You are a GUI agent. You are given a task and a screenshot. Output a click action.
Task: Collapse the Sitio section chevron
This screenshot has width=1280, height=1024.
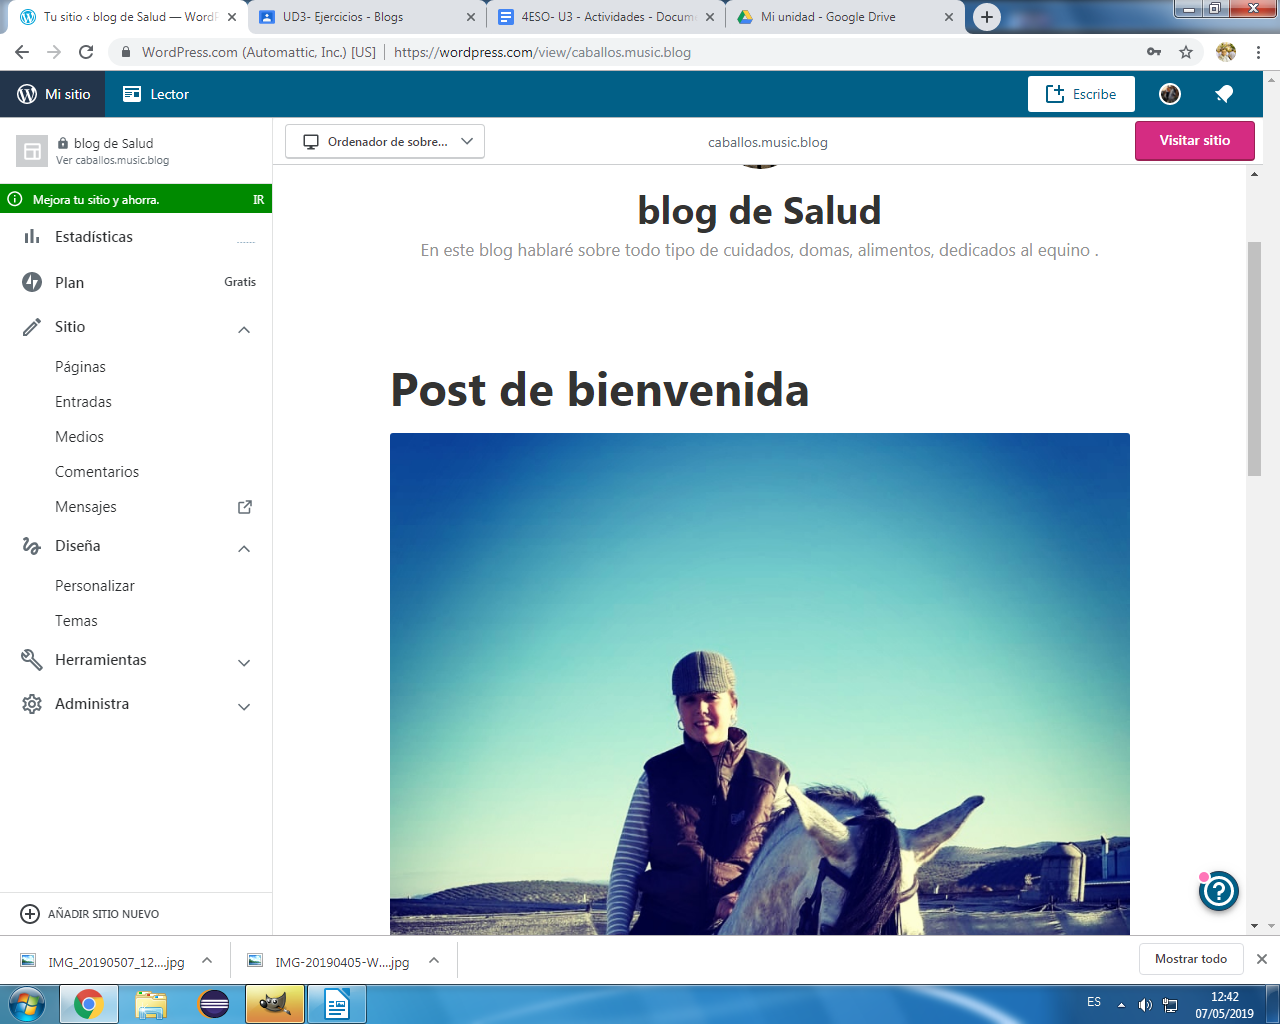pyautogui.click(x=244, y=329)
